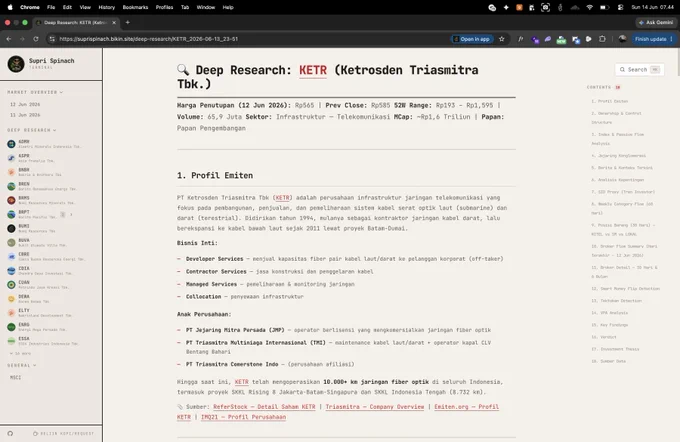
Task: Click the BUVA stock logo in sidebar
Action: click(x=11, y=242)
